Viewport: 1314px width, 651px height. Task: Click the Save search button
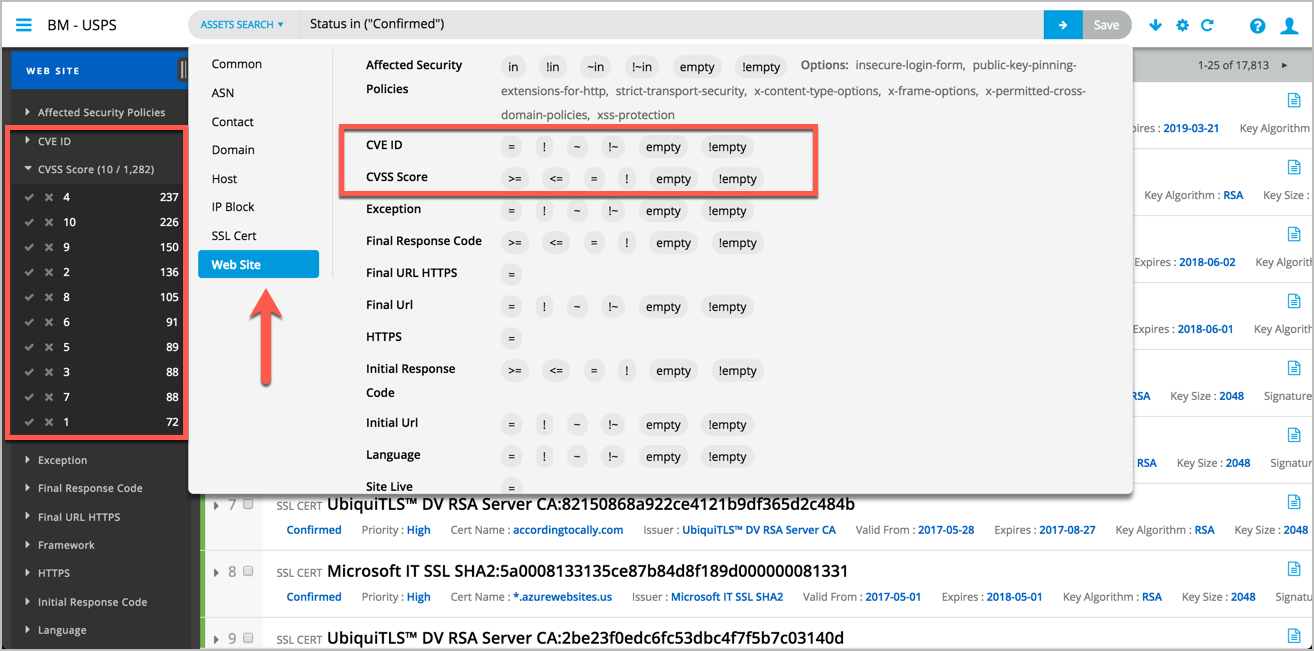point(1106,25)
